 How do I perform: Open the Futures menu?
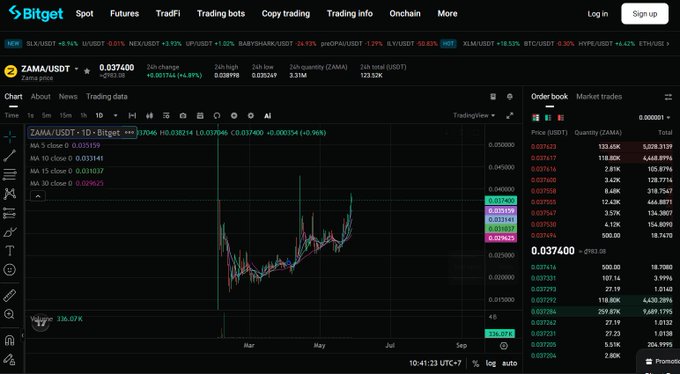pos(124,13)
